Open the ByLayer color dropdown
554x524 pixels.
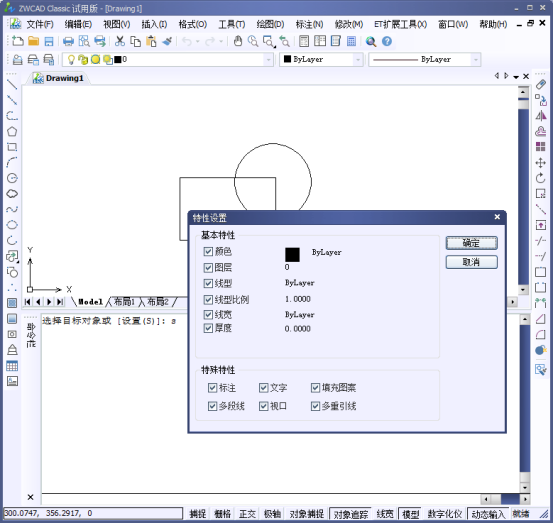[358, 60]
